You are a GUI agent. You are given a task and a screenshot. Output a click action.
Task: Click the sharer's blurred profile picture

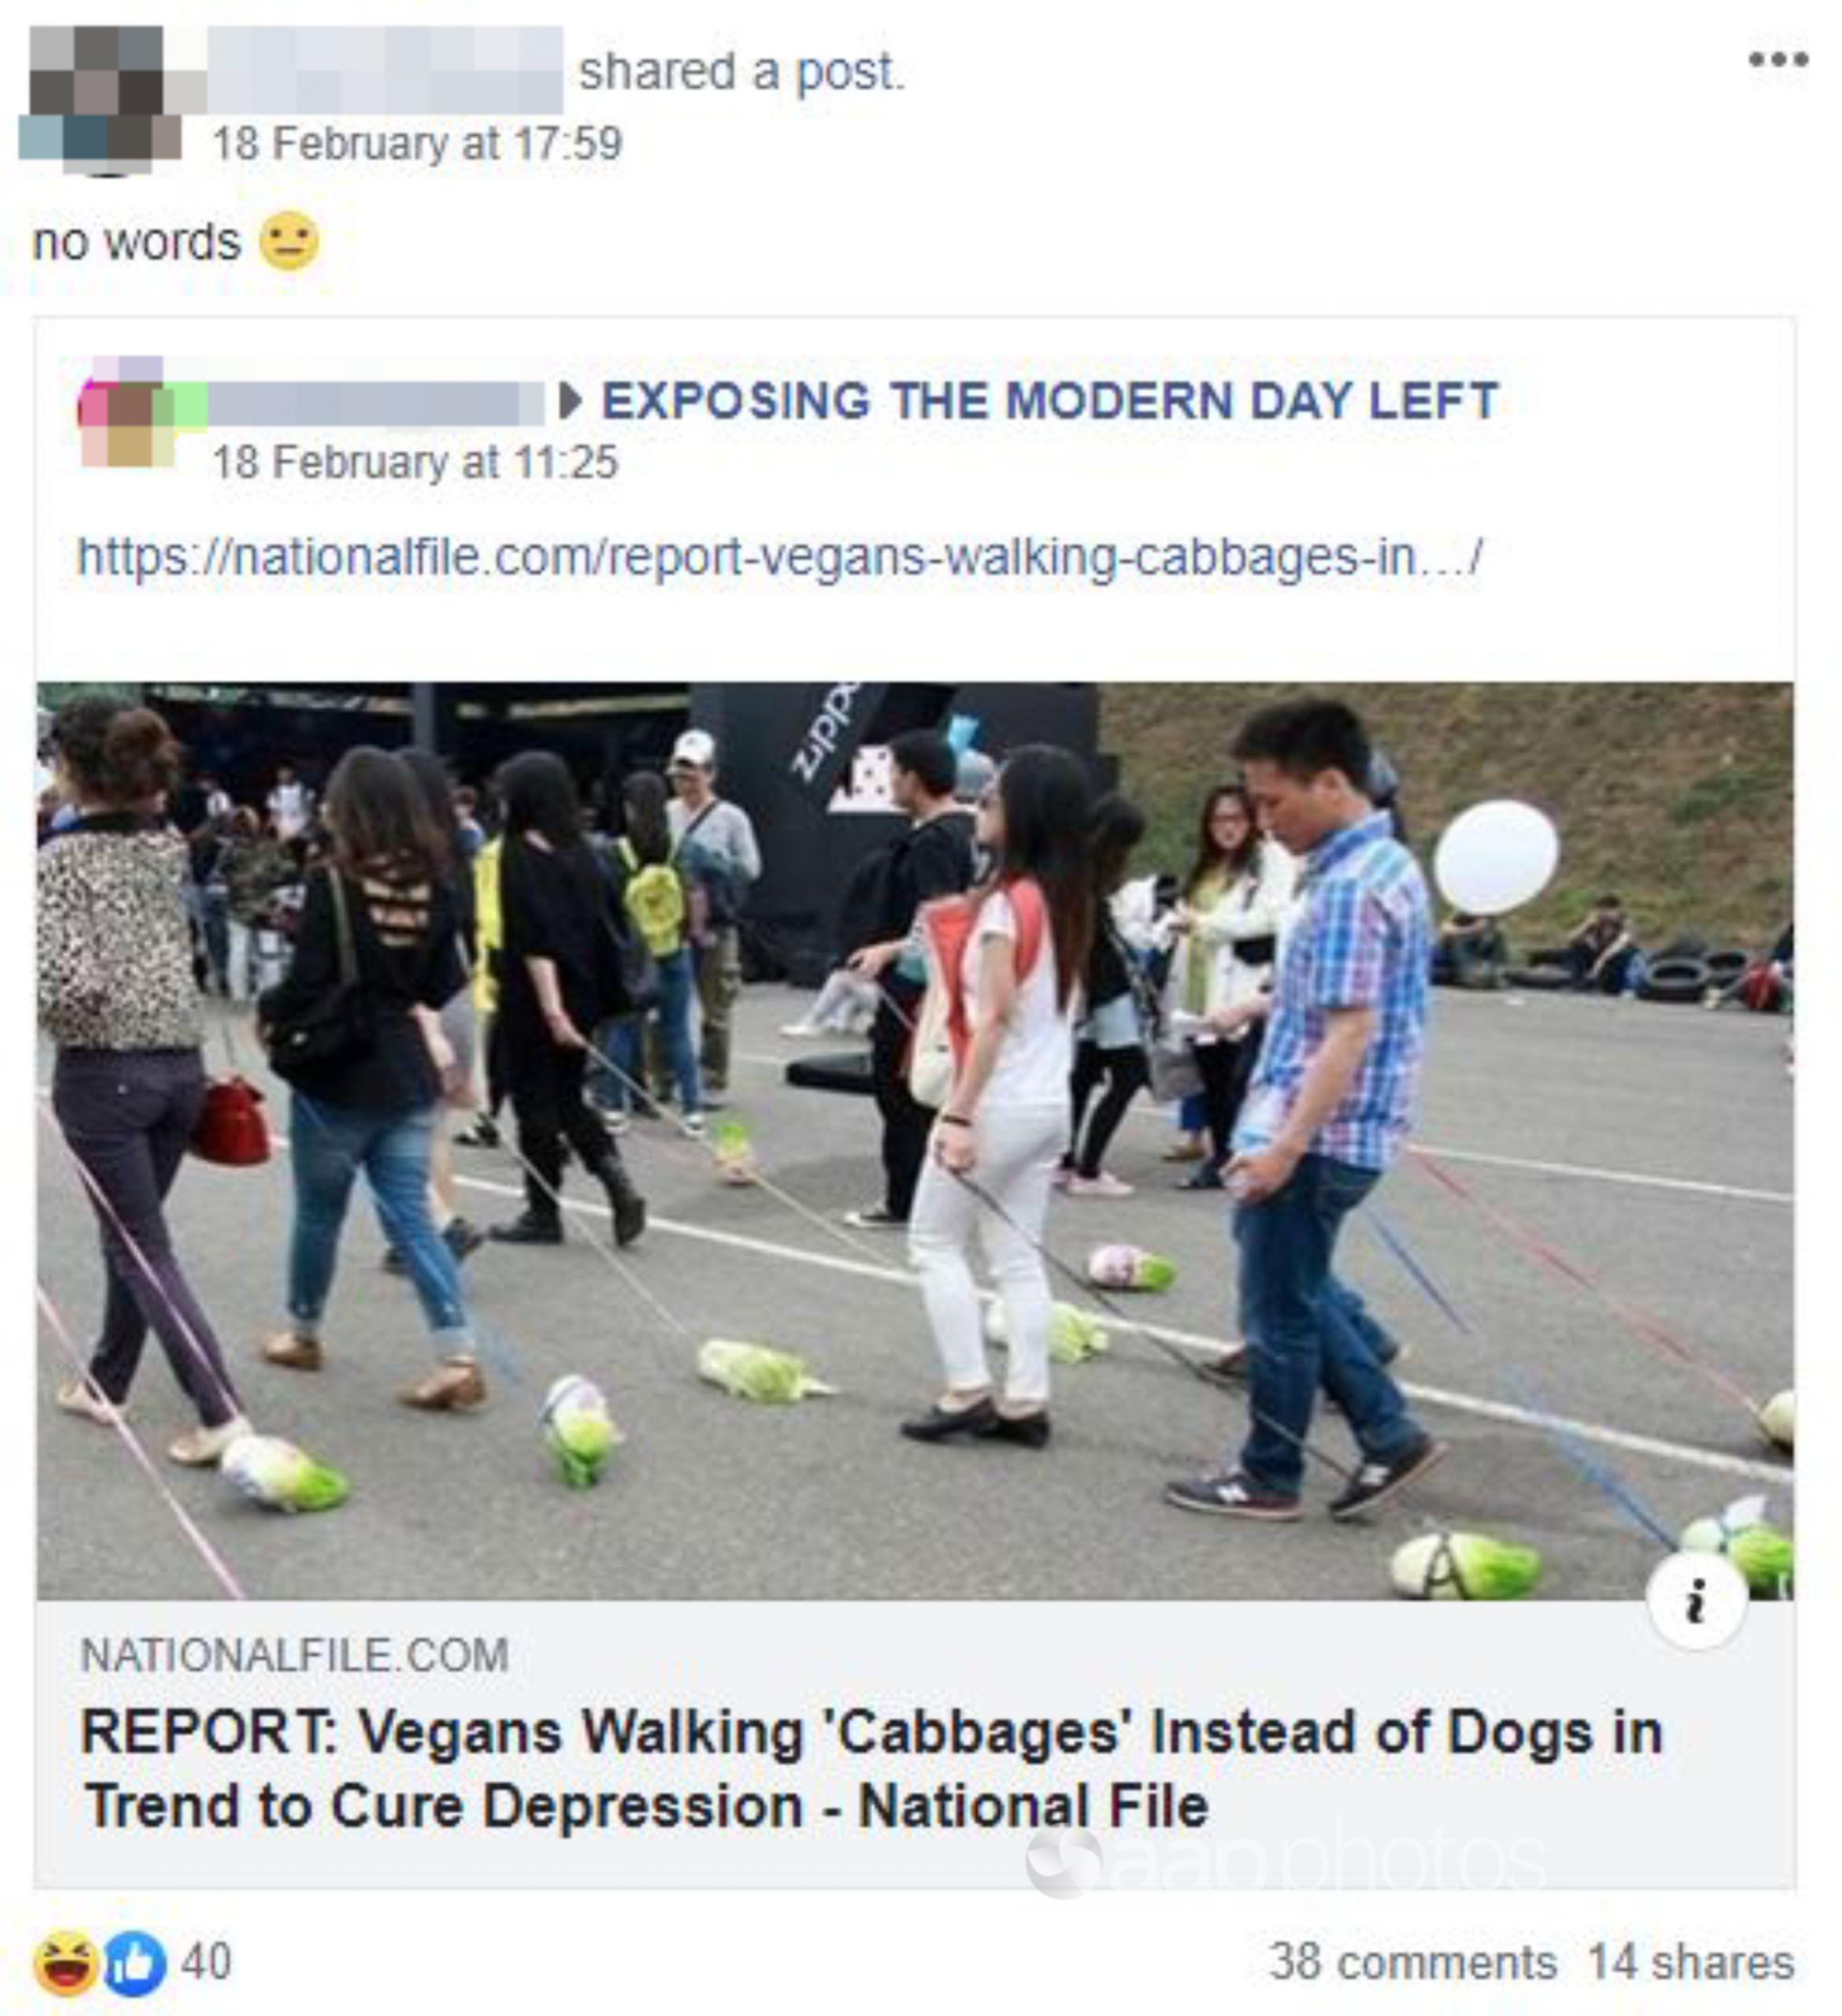tap(100, 100)
